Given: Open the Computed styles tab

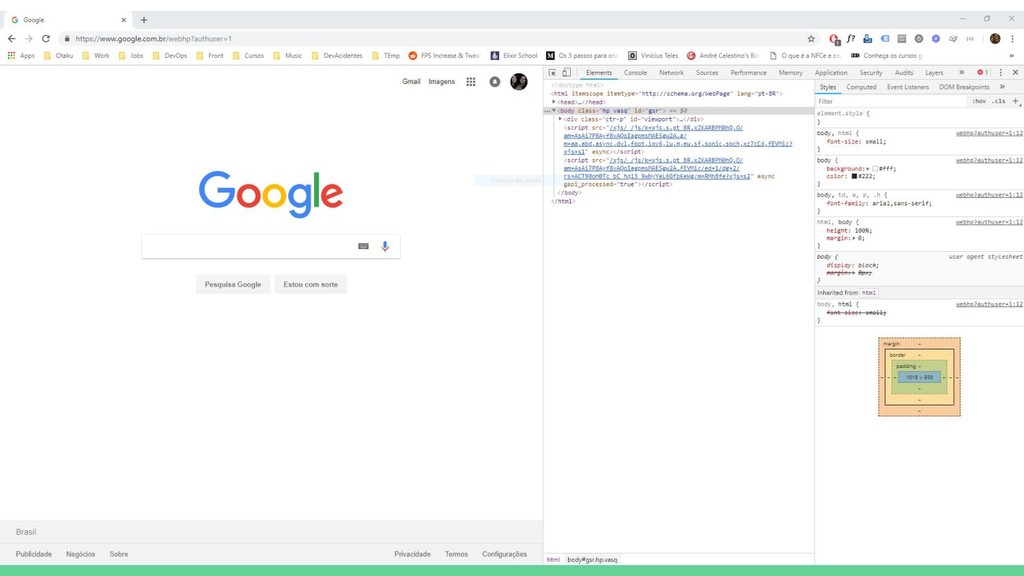Looking at the screenshot, I should [x=861, y=87].
